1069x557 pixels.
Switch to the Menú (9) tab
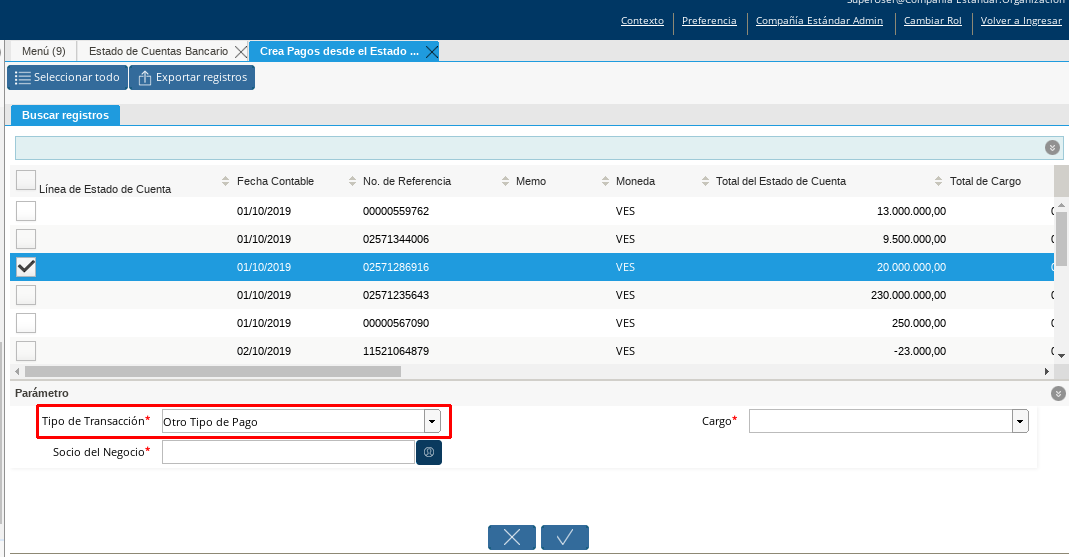coord(44,51)
